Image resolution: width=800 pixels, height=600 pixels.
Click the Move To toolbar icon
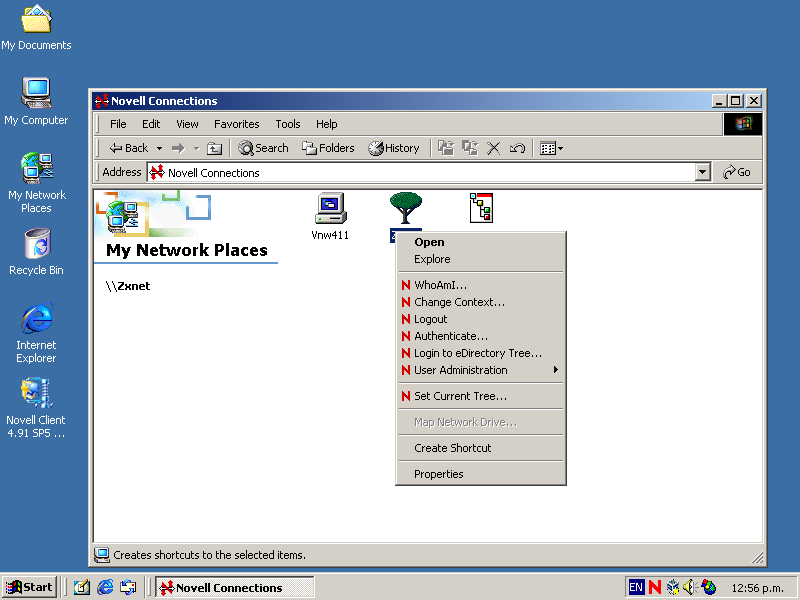(446, 148)
